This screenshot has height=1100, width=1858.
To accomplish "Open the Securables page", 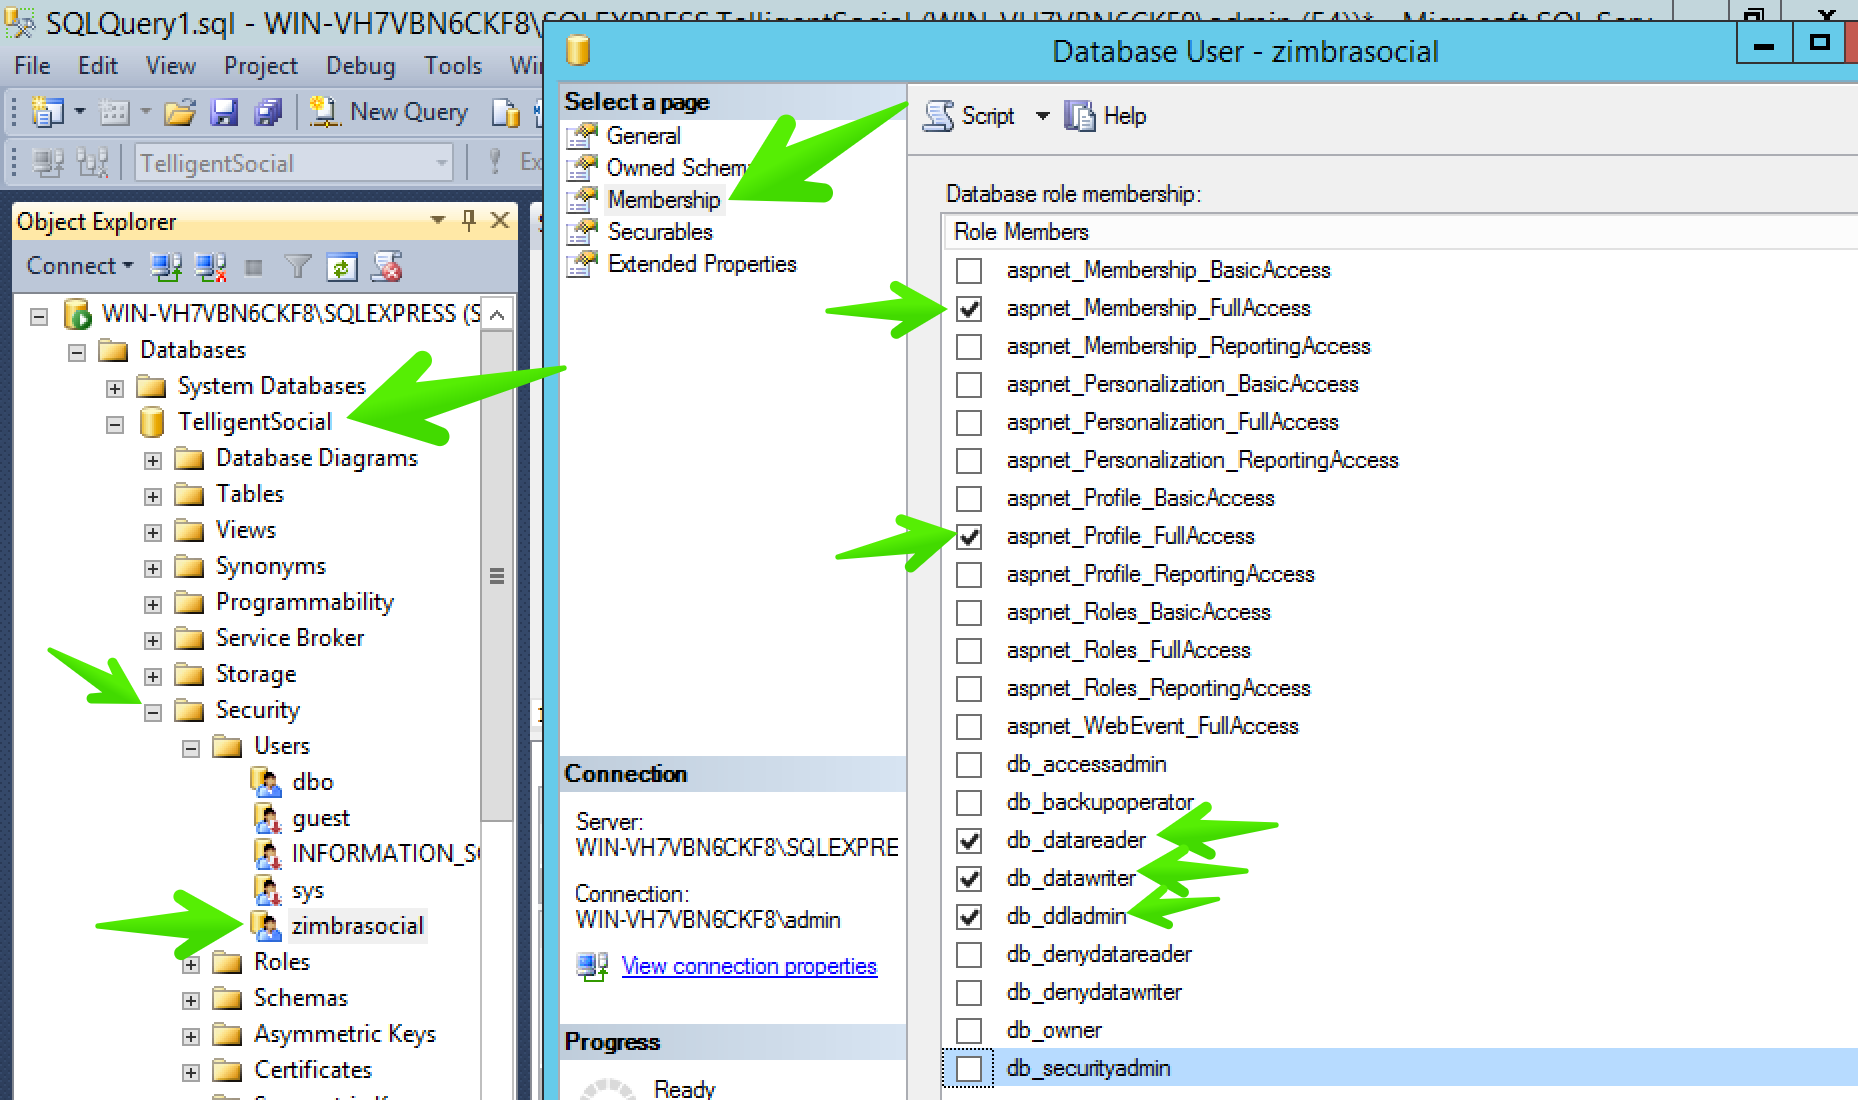I will pyautogui.click(x=660, y=232).
